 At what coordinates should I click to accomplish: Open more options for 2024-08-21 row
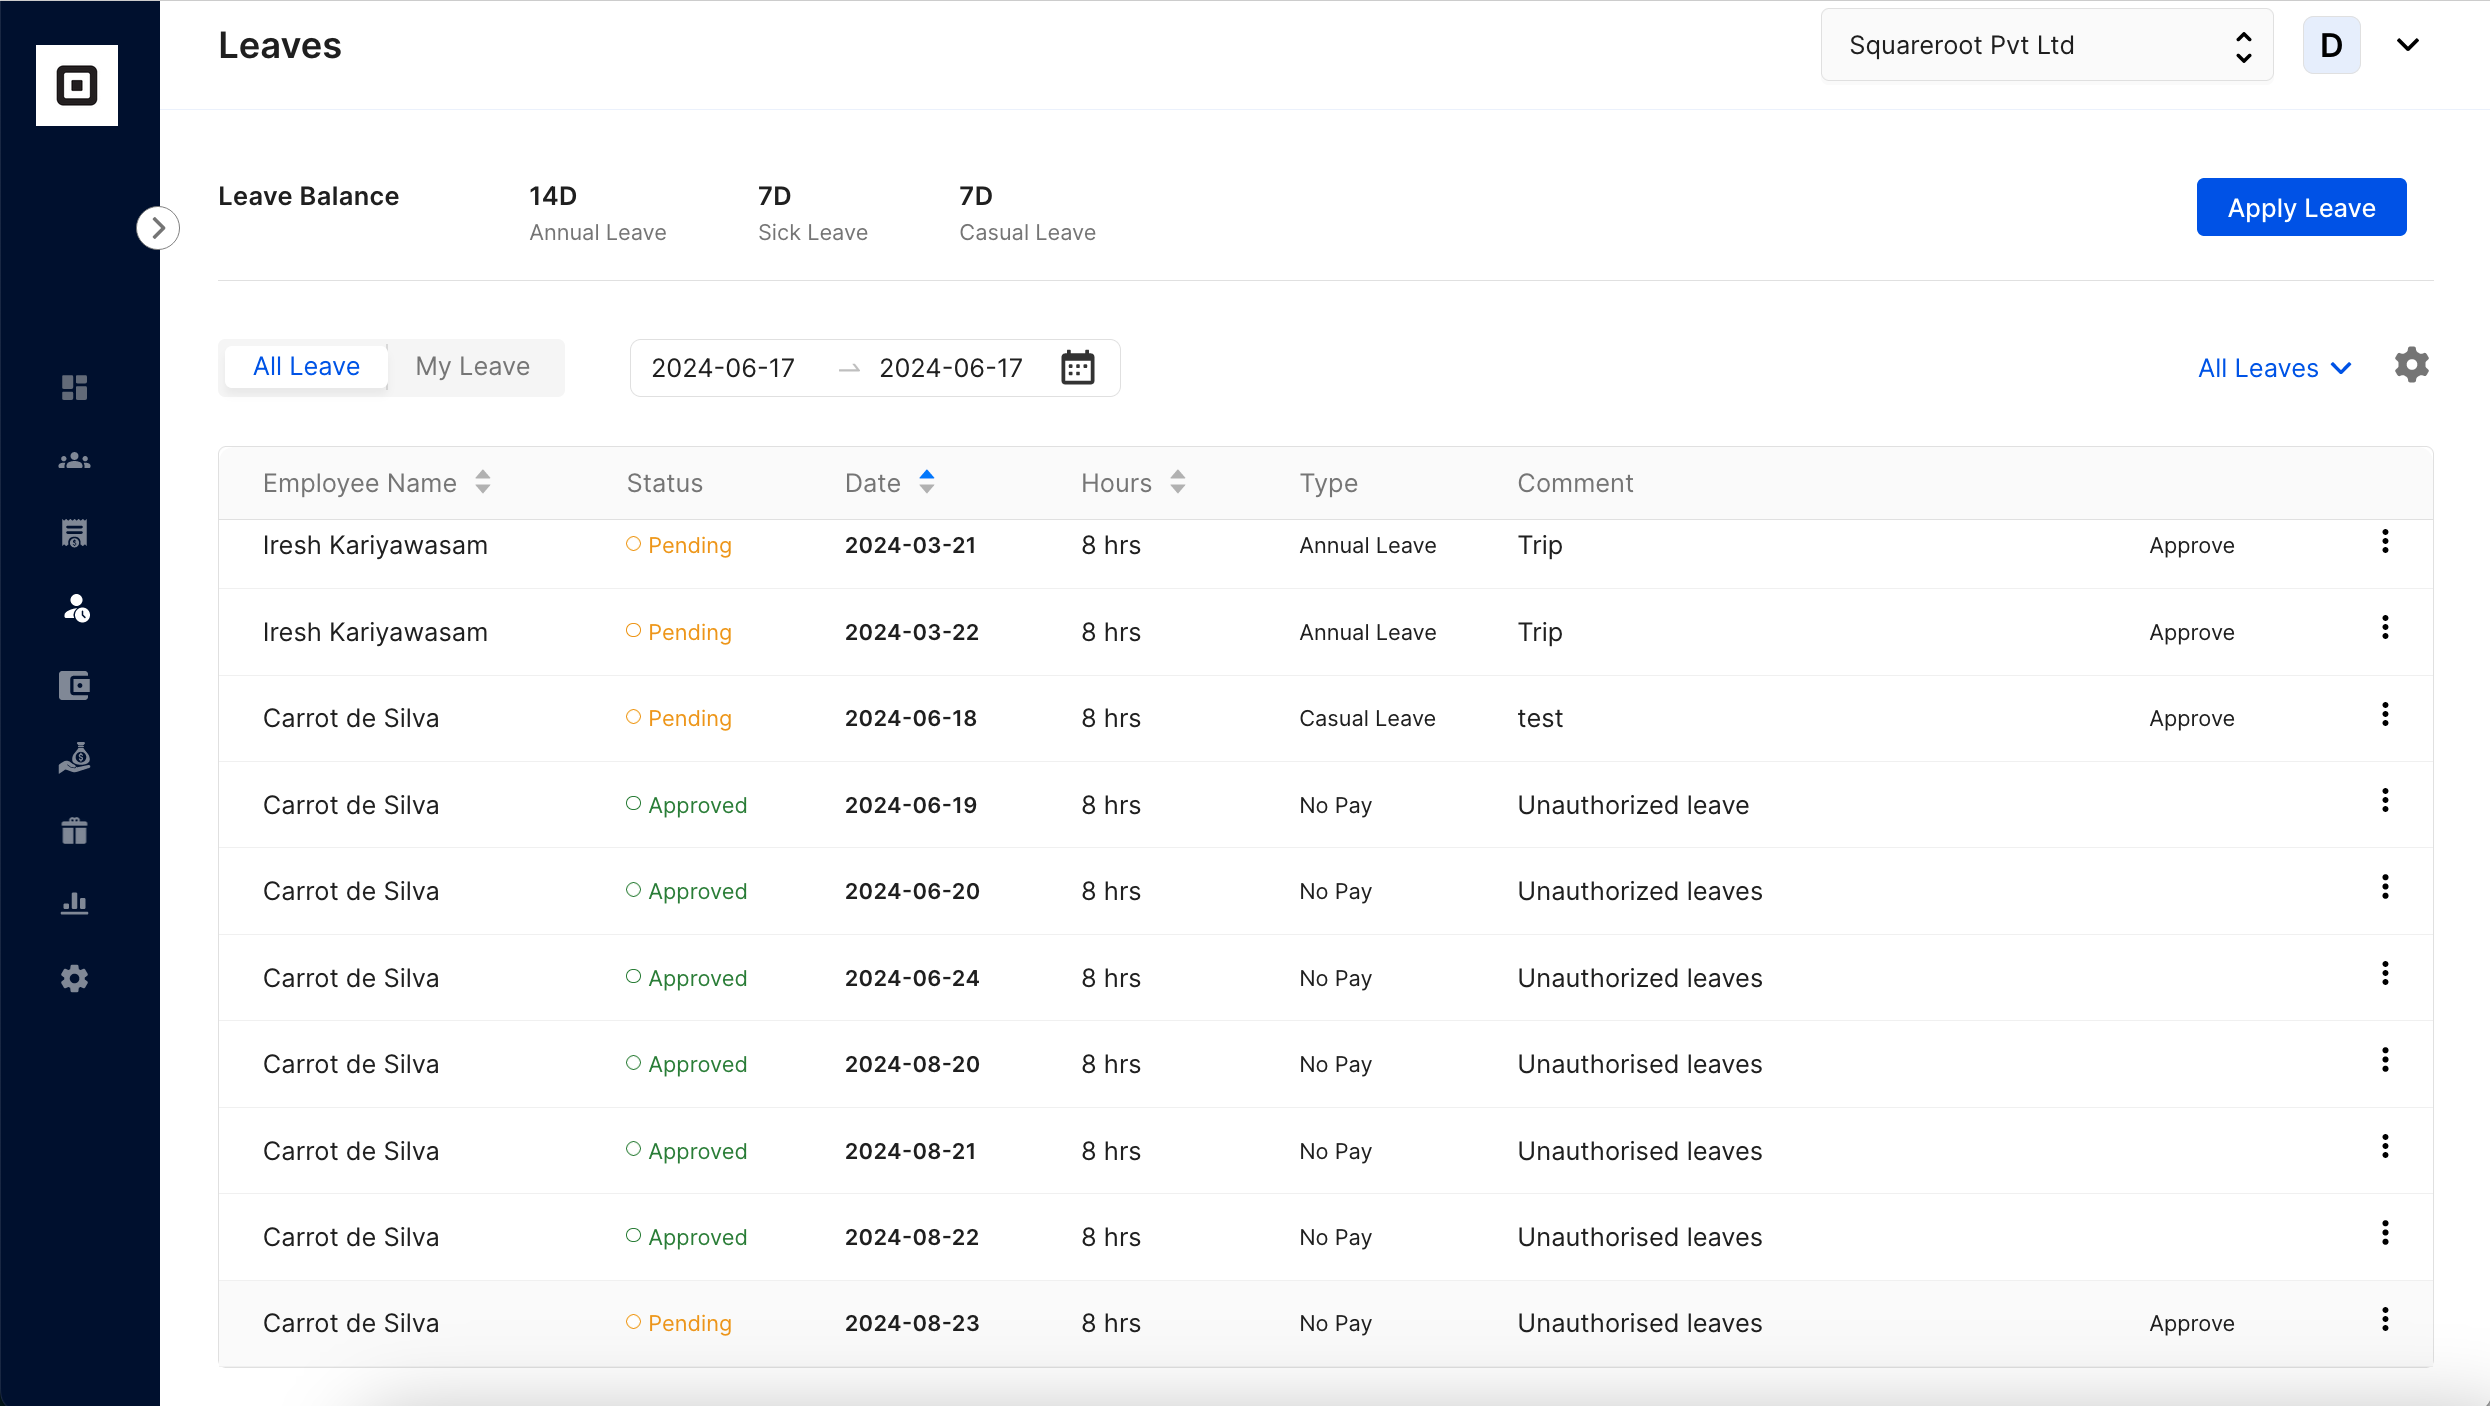pyautogui.click(x=2385, y=1146)
